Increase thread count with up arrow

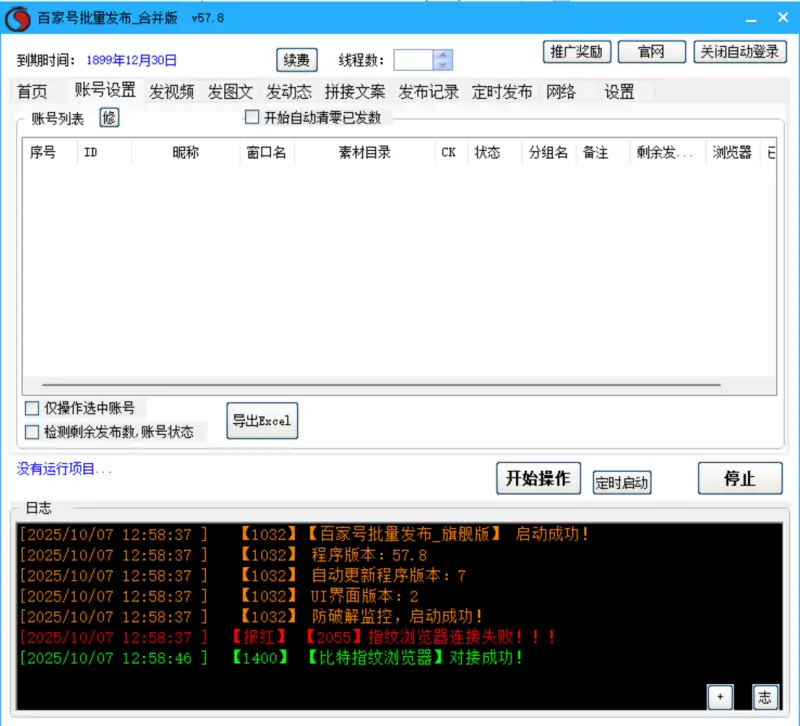click(443, 55)
